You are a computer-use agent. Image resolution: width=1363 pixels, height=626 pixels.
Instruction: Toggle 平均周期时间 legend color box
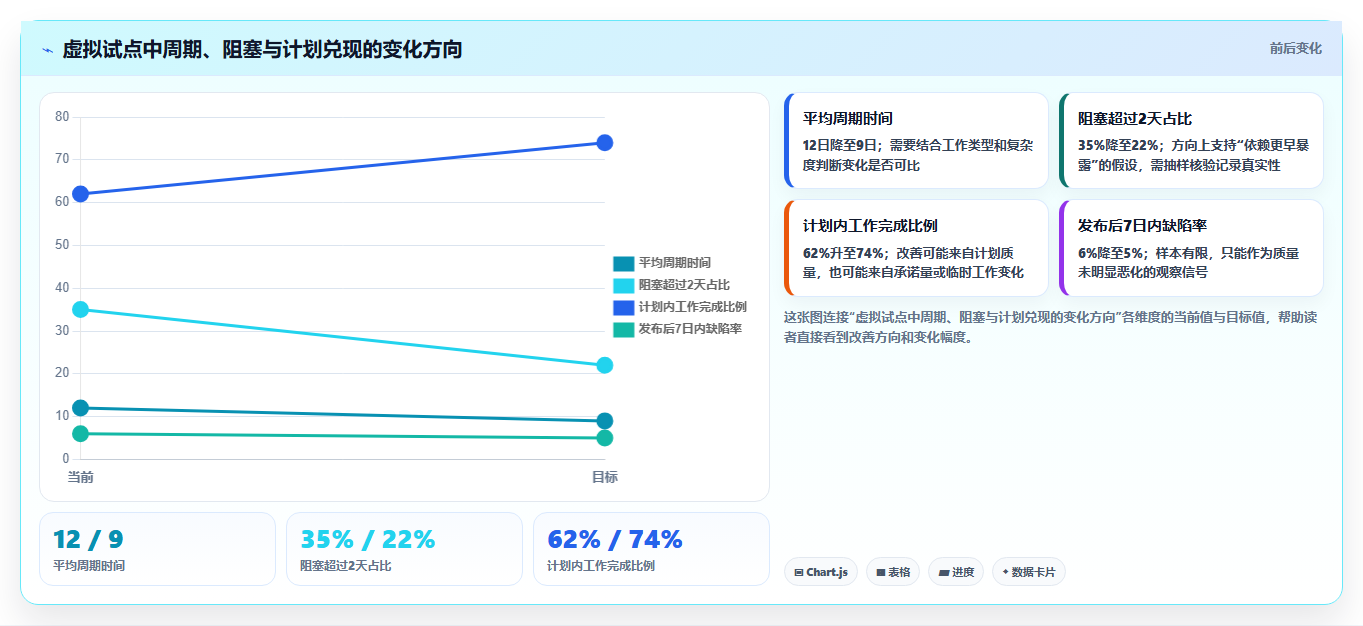pos(623,263)
